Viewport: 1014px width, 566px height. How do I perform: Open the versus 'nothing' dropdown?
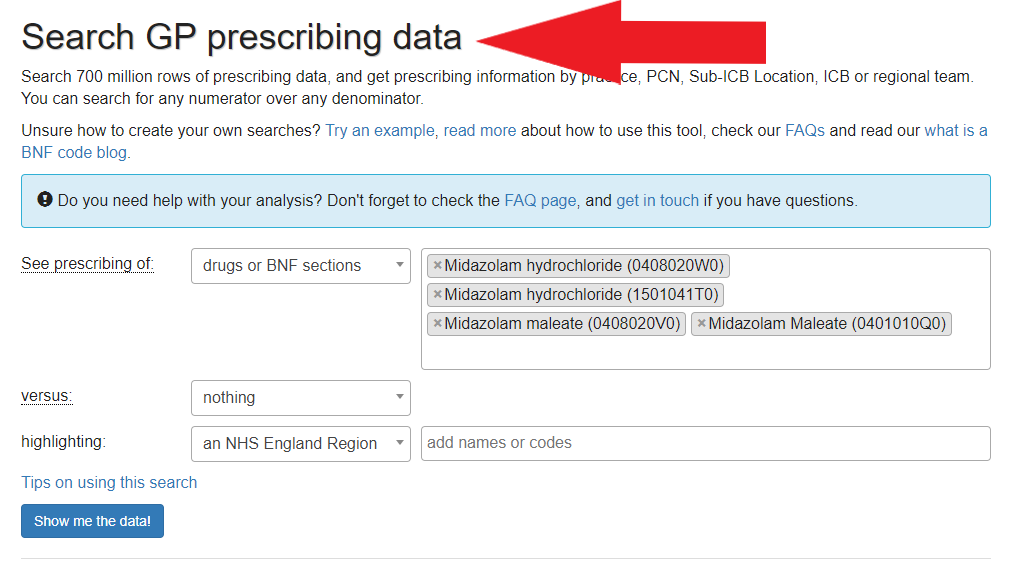coord(300,398)
